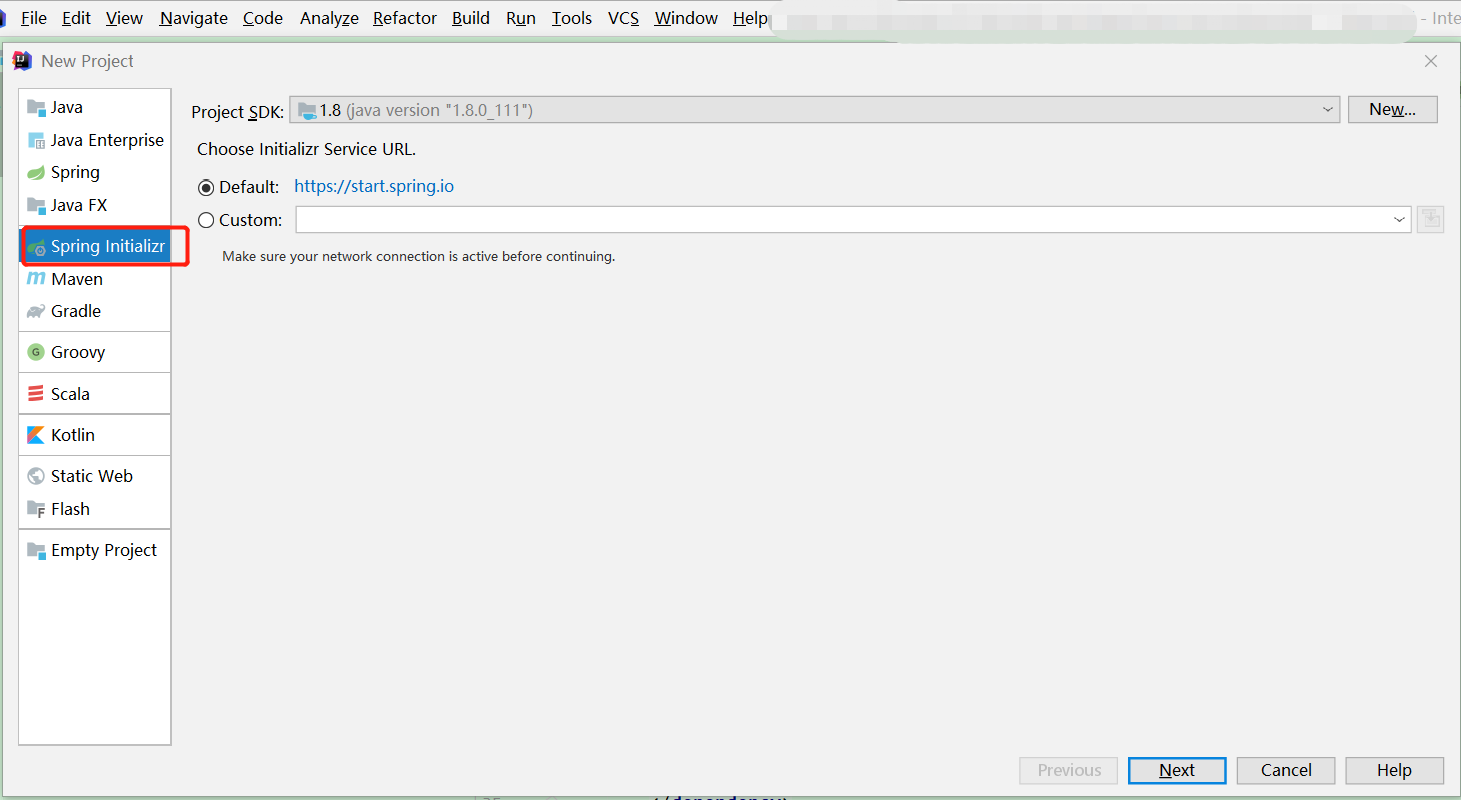Open the Refactor menu
Viewport: 1461px width, 800px height.
405,18
